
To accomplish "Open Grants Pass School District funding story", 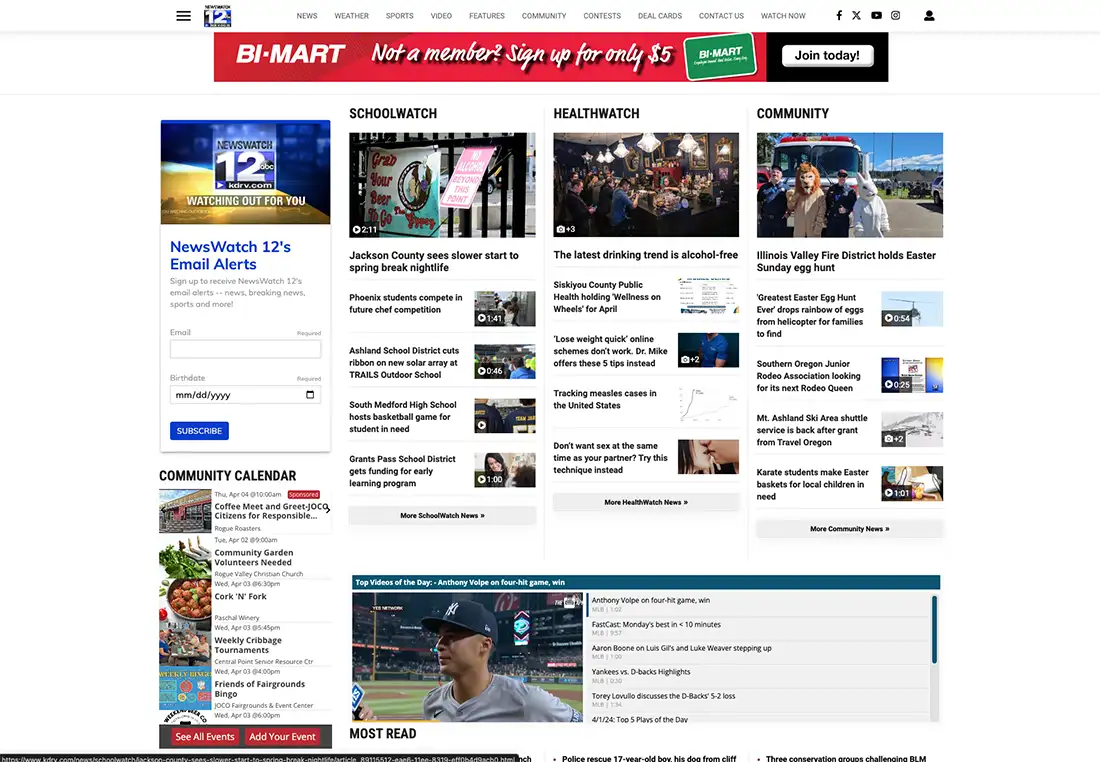I will [402, 471].
